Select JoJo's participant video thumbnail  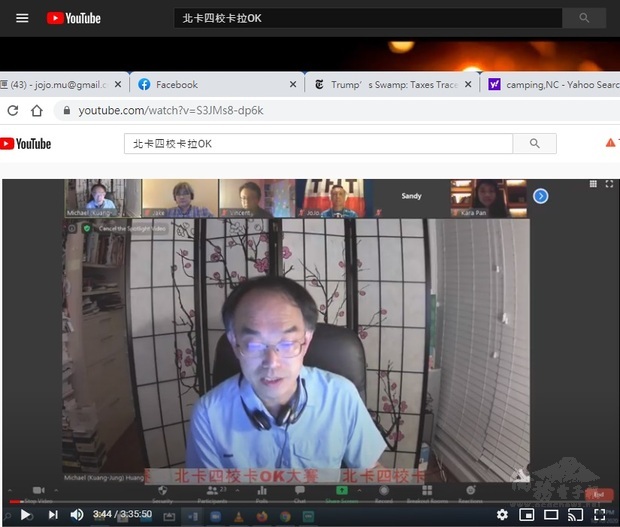[x=333, y=198]
